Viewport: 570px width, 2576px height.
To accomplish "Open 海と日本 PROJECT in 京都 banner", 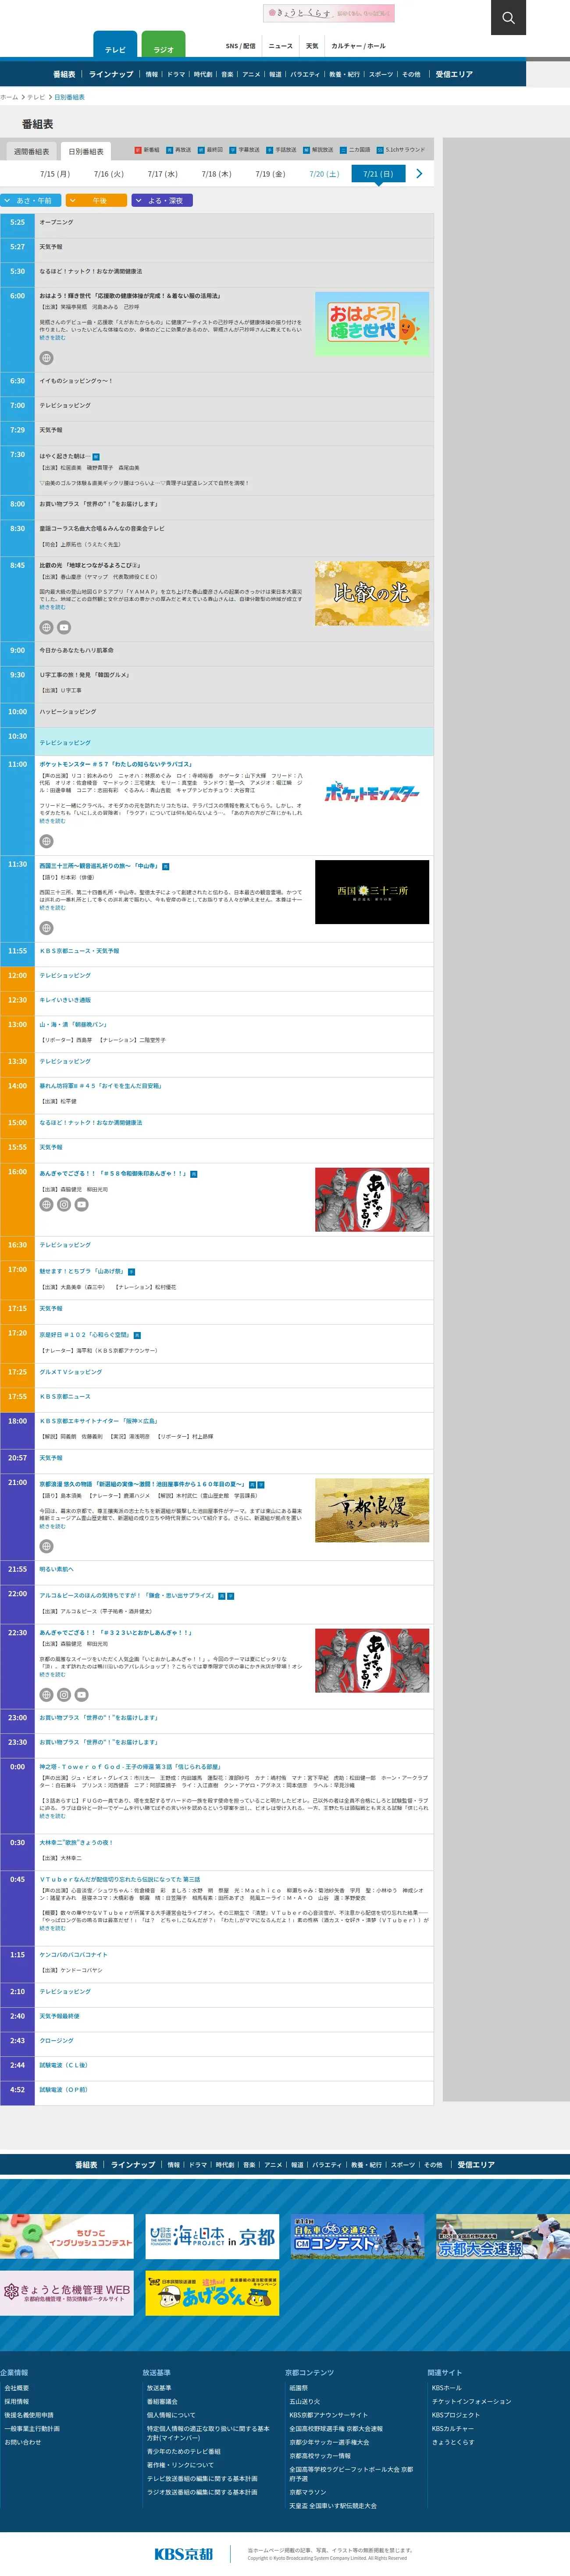I will (212, 2236).
